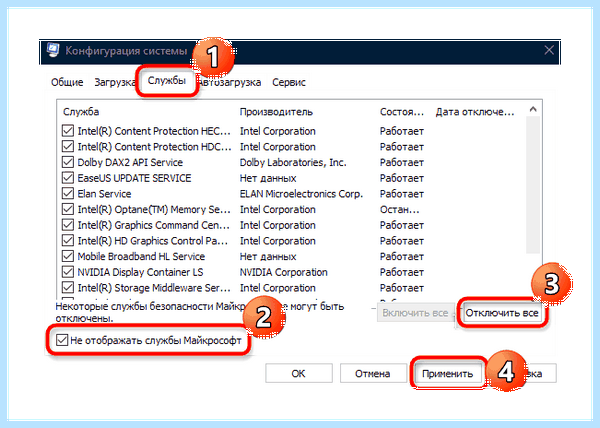Screen dimensions: 600x428
Task: Click Работает status of NVIDIA Display Container
Action: (x=402, y=272)
